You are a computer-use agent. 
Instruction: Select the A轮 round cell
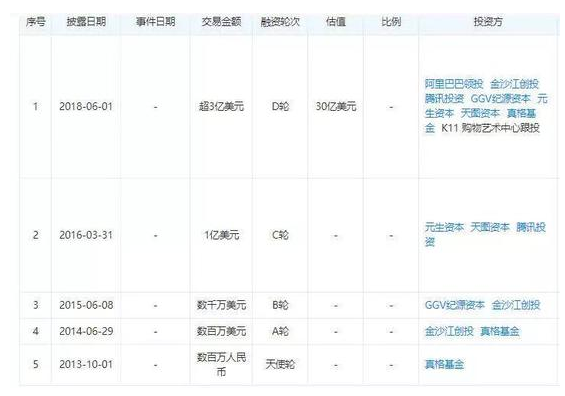click(280, 331)
